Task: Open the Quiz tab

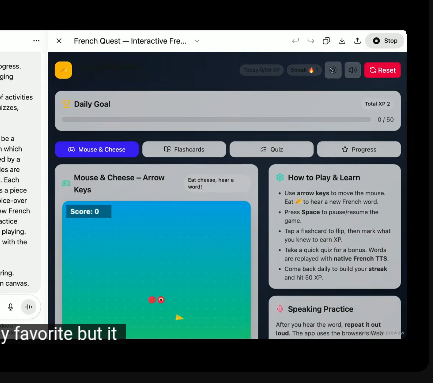Action: tap(272, 149)
